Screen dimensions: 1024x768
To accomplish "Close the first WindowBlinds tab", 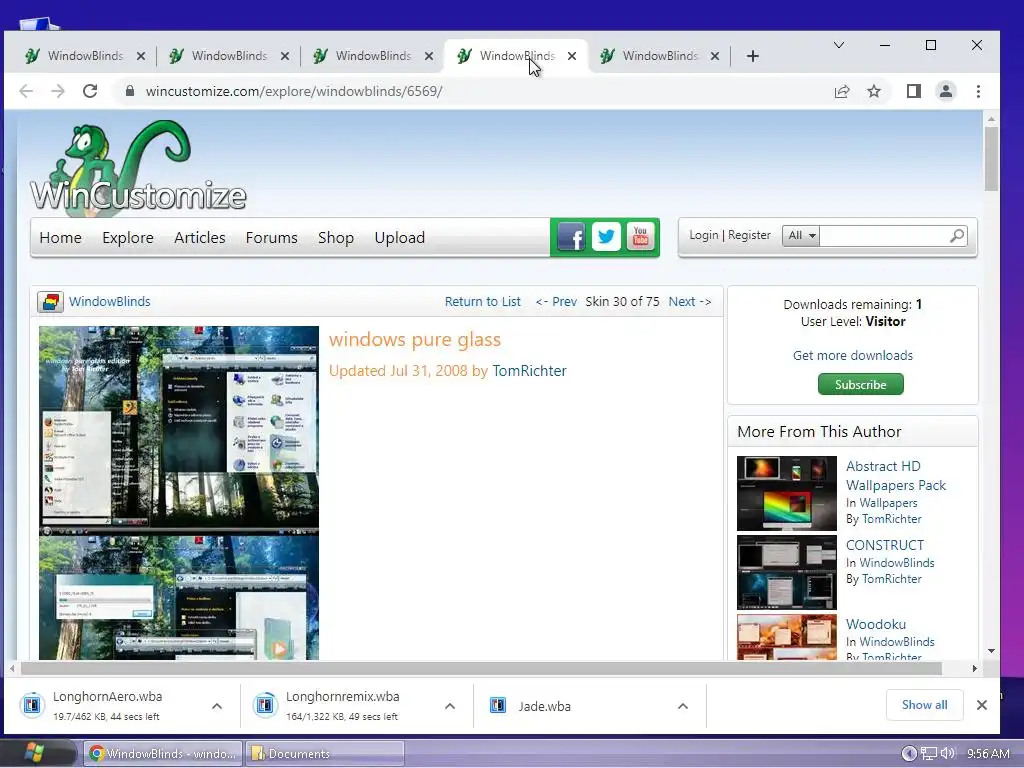I will tap(141, 56).
